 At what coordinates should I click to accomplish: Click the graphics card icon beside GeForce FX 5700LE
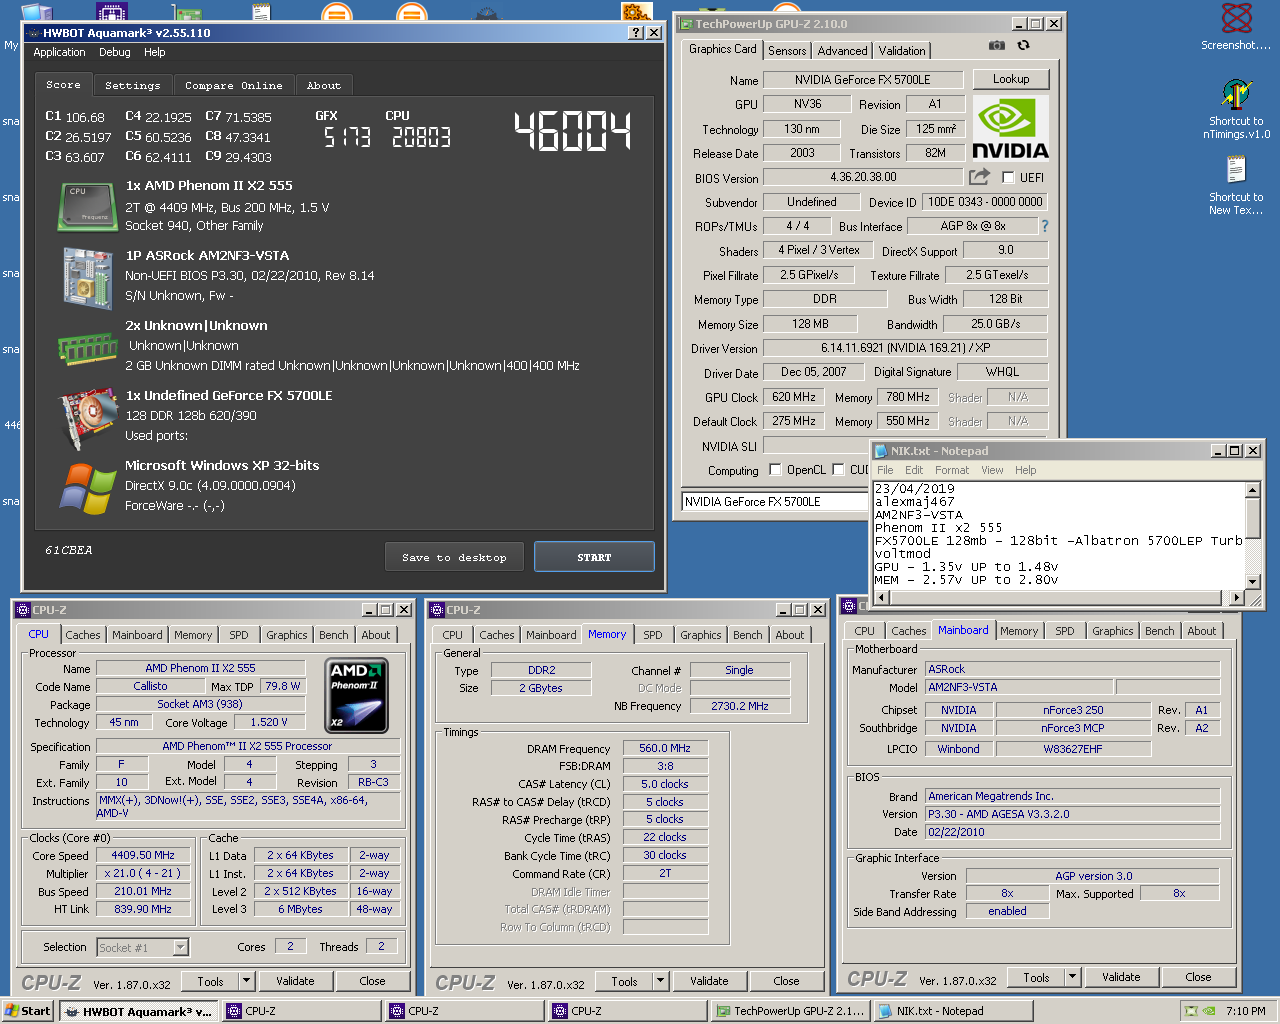[x=89, y=418]
